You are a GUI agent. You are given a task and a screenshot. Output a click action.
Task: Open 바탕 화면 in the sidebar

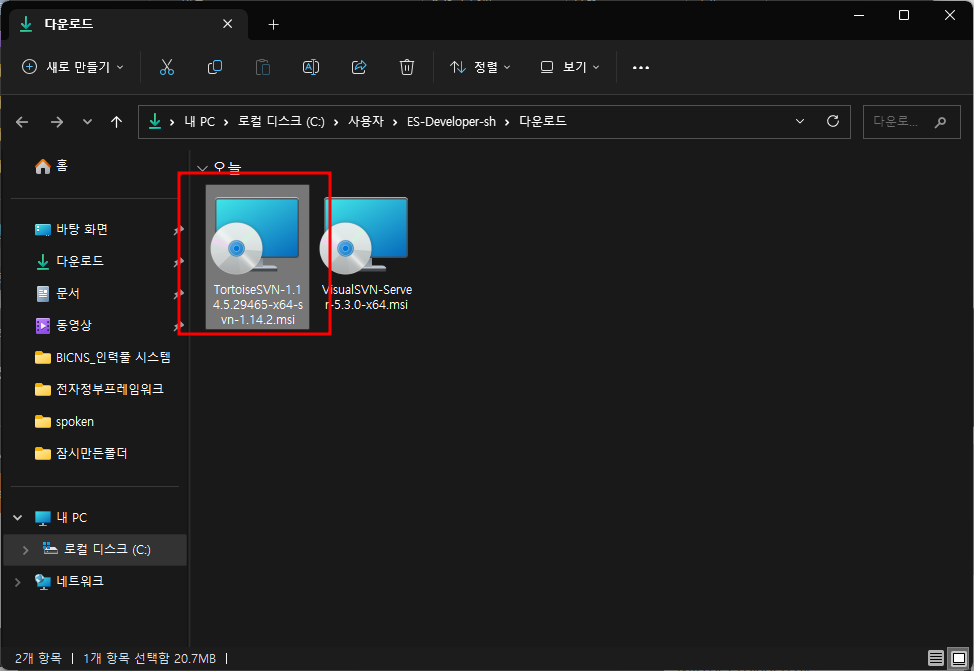(71, 229)
